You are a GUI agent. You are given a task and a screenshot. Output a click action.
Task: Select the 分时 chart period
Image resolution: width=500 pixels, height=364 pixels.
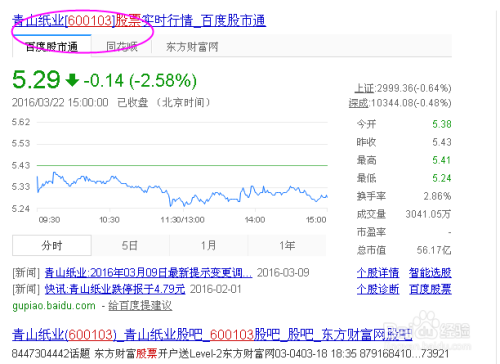tap(52, 245)
